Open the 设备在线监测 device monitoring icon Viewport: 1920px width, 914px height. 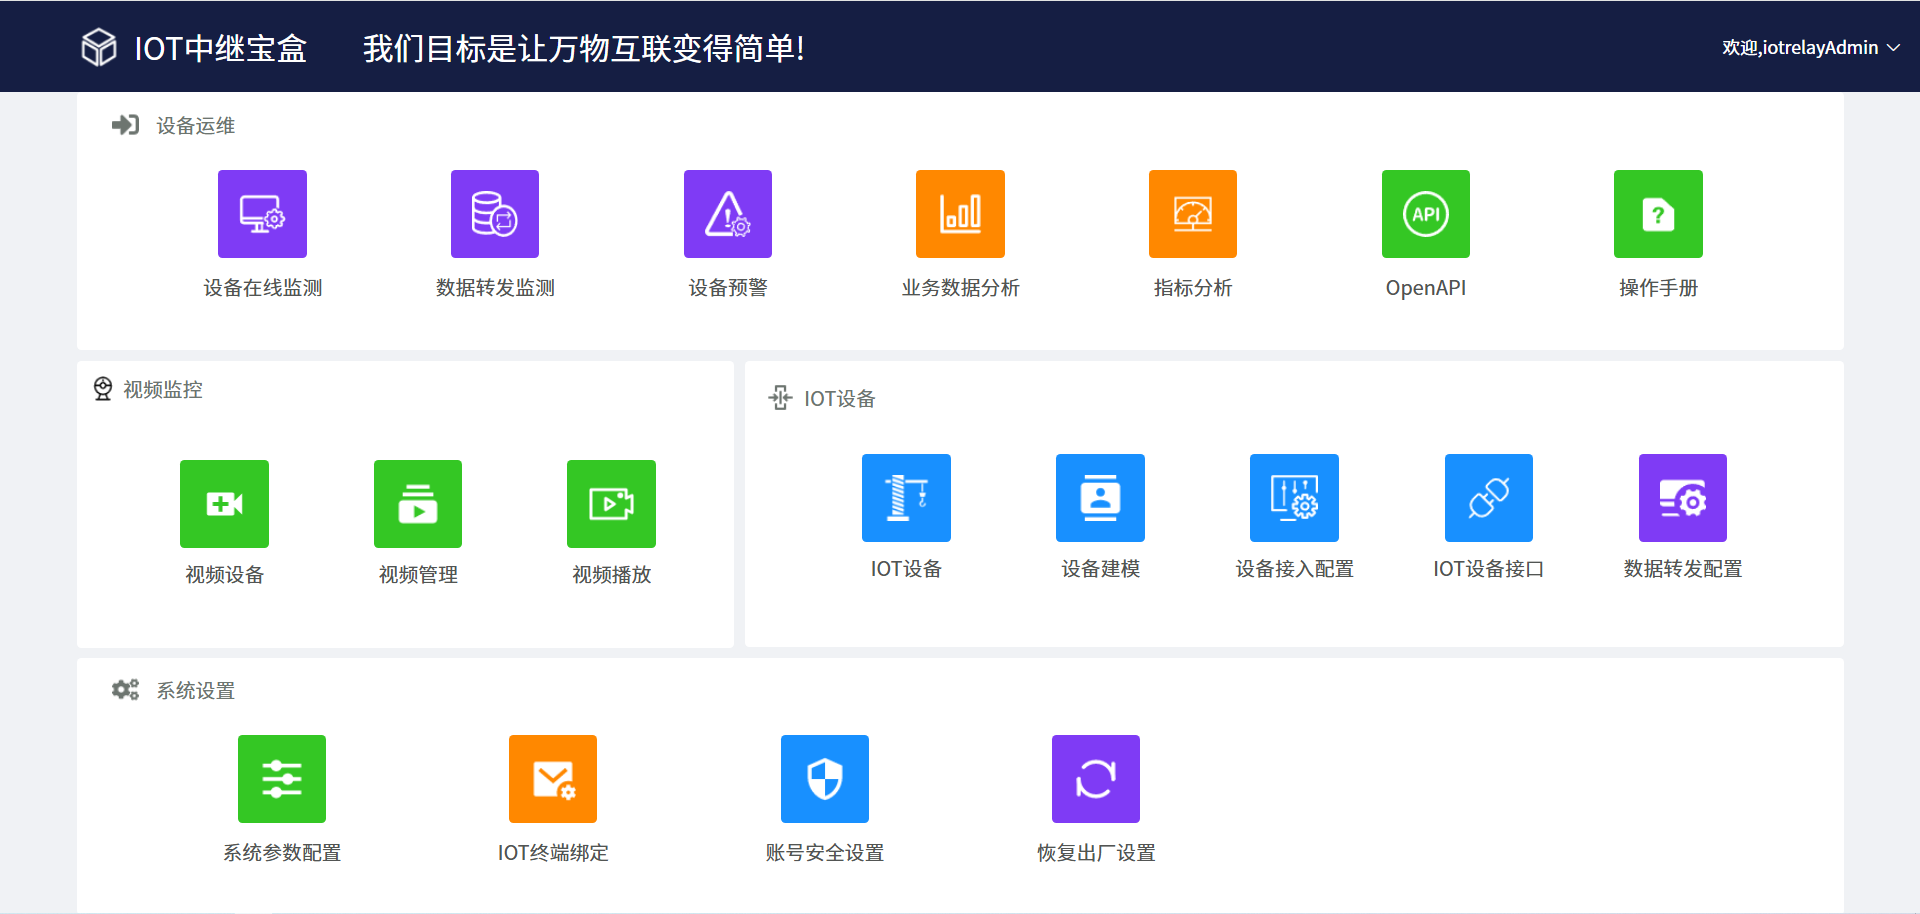[x=262, y=214]
